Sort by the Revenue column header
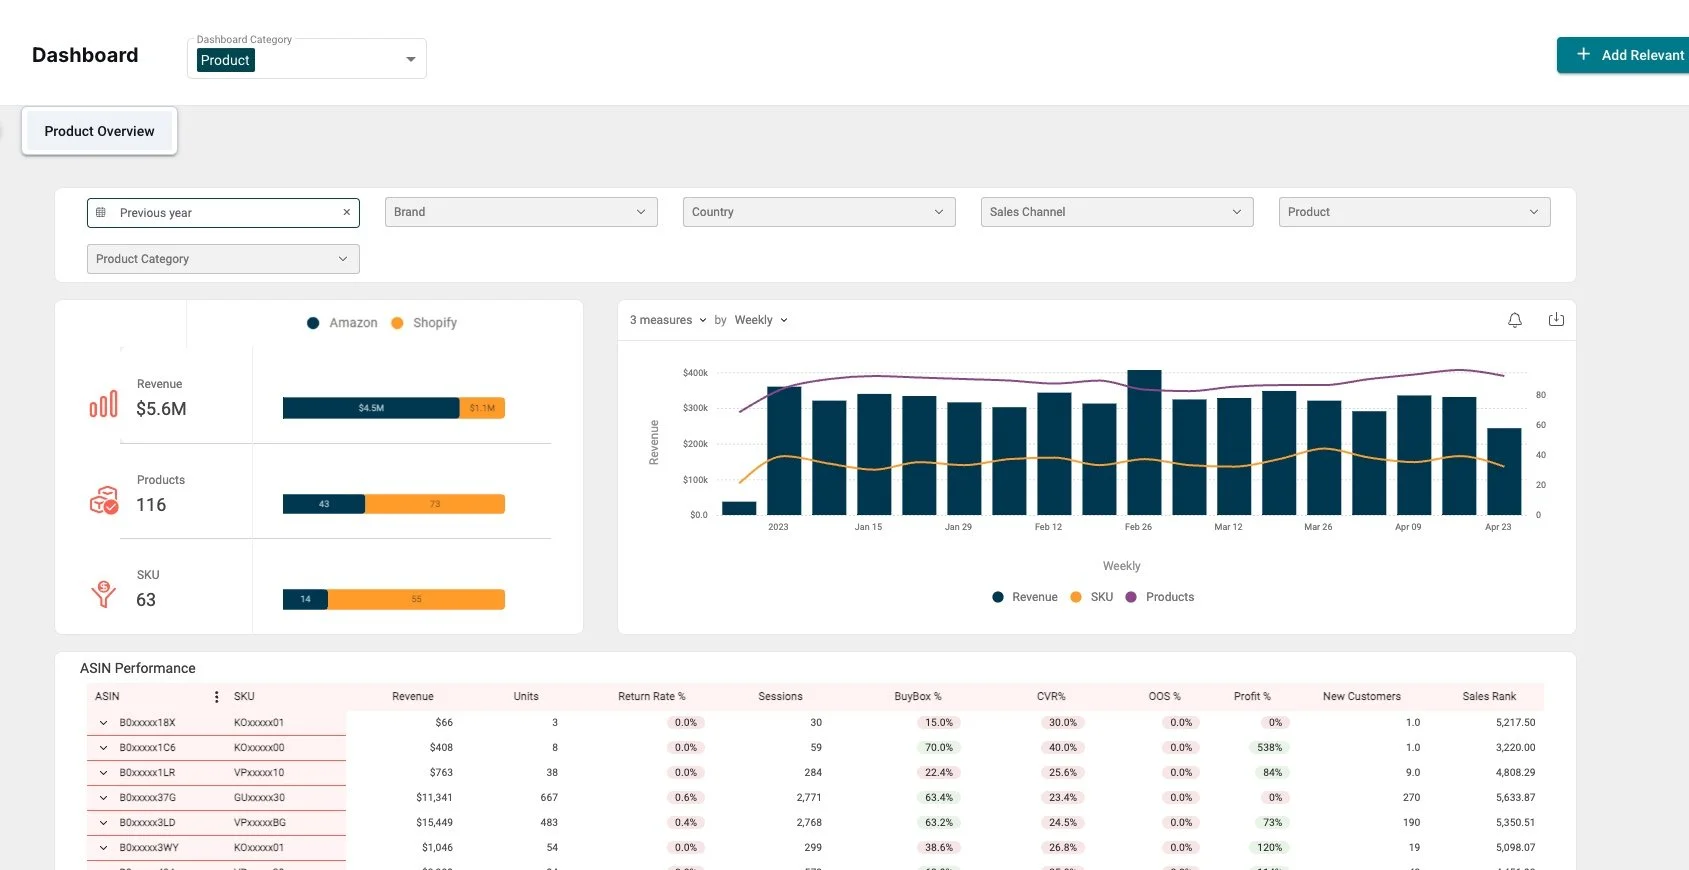1689x870 pixels. pos(413,697)
